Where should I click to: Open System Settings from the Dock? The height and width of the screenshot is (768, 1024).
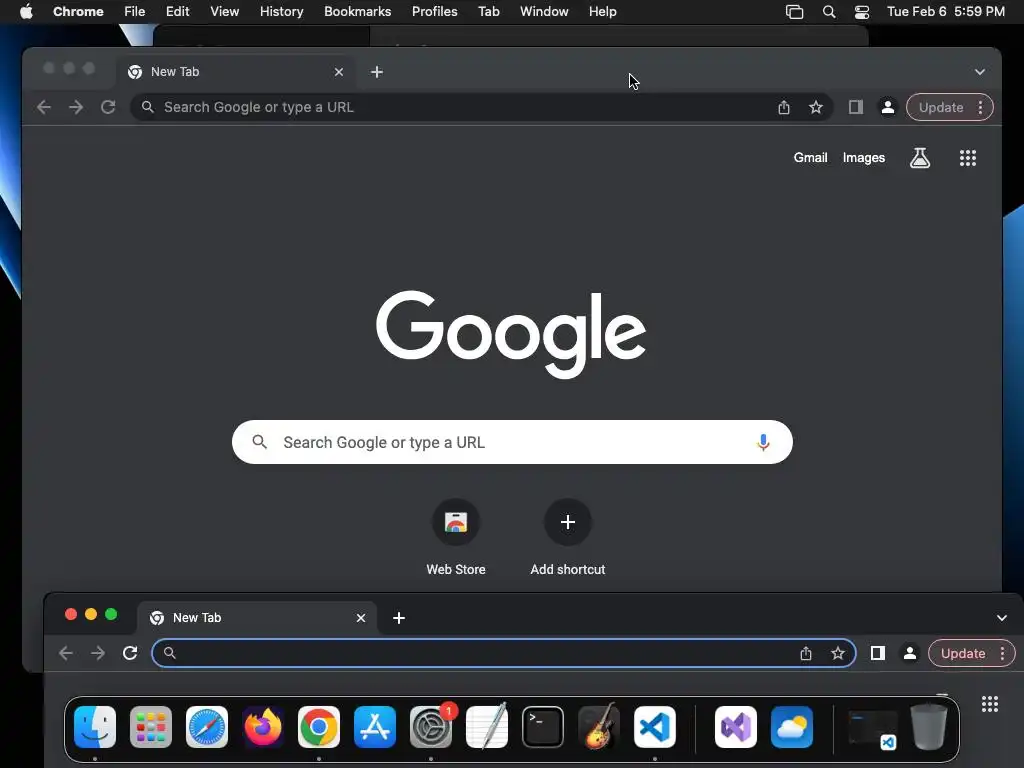[431, 726]
